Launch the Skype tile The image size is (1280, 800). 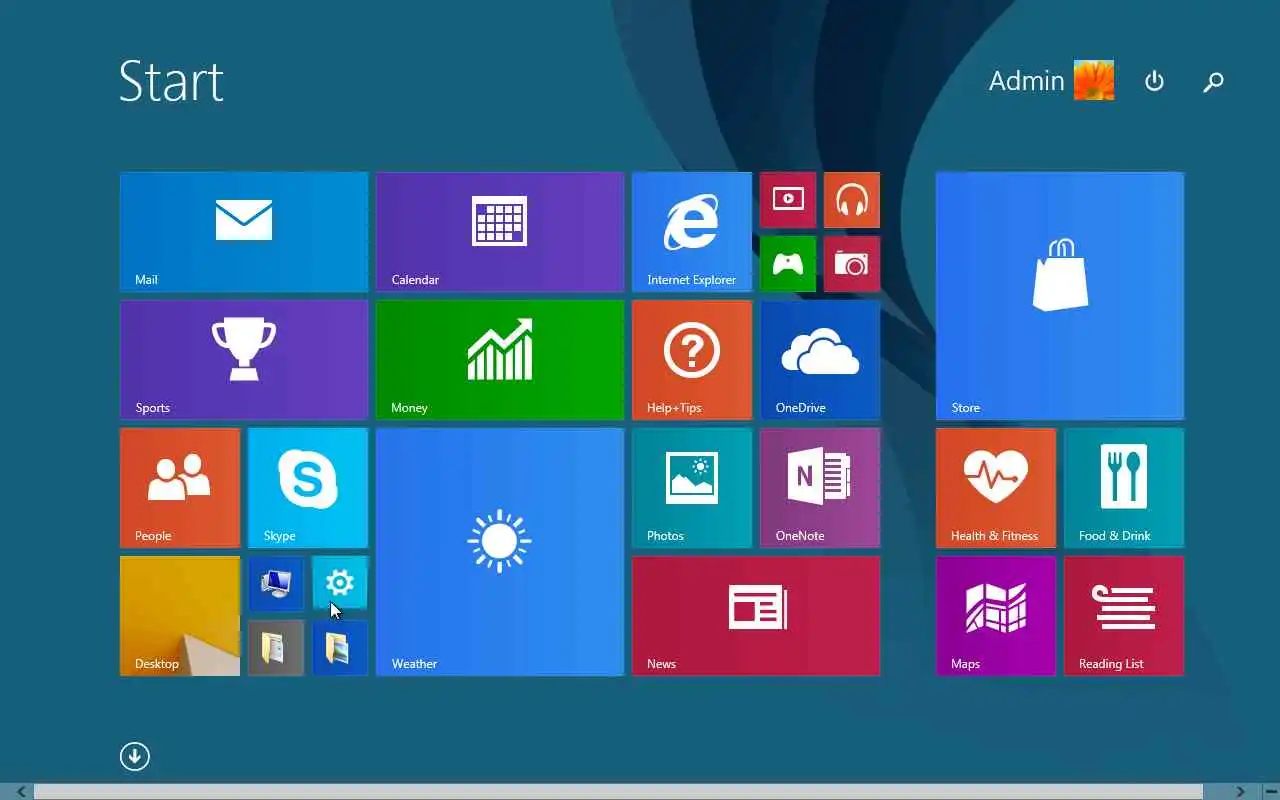[308, 488]
